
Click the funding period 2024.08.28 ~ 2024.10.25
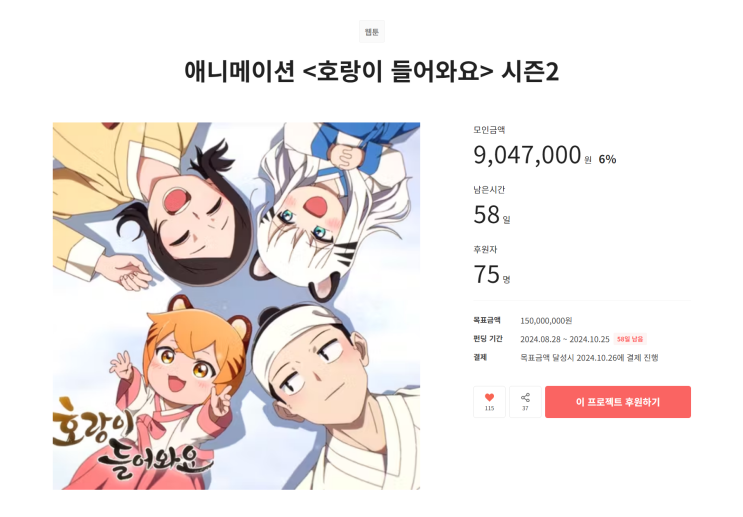pyautogui.click(x=564, y=339)
